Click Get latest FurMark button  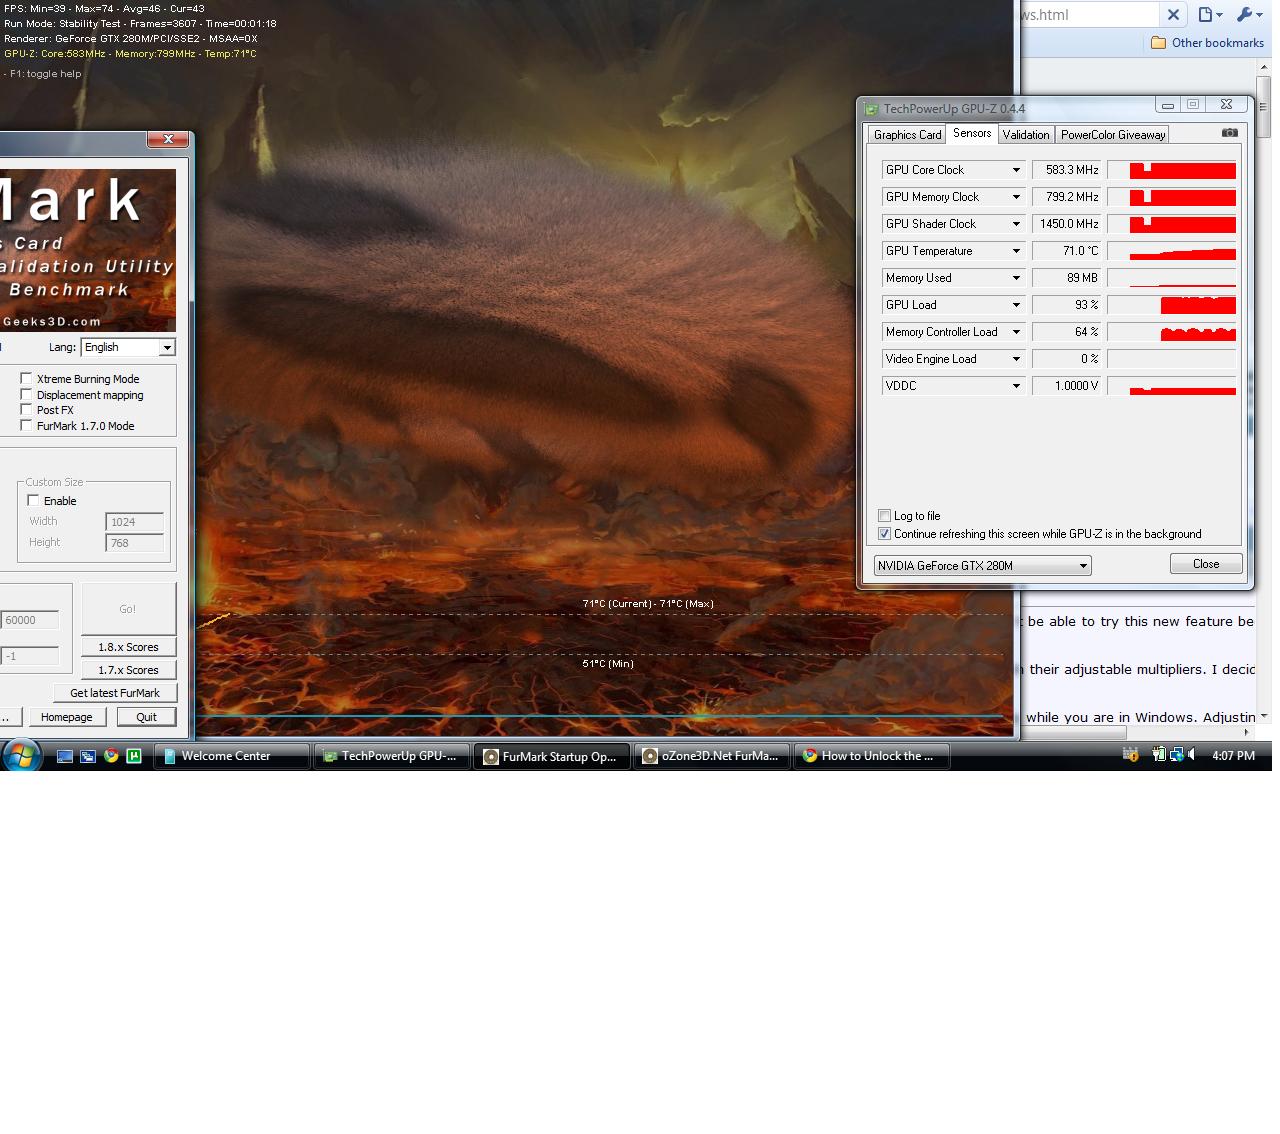click(115, 693)
